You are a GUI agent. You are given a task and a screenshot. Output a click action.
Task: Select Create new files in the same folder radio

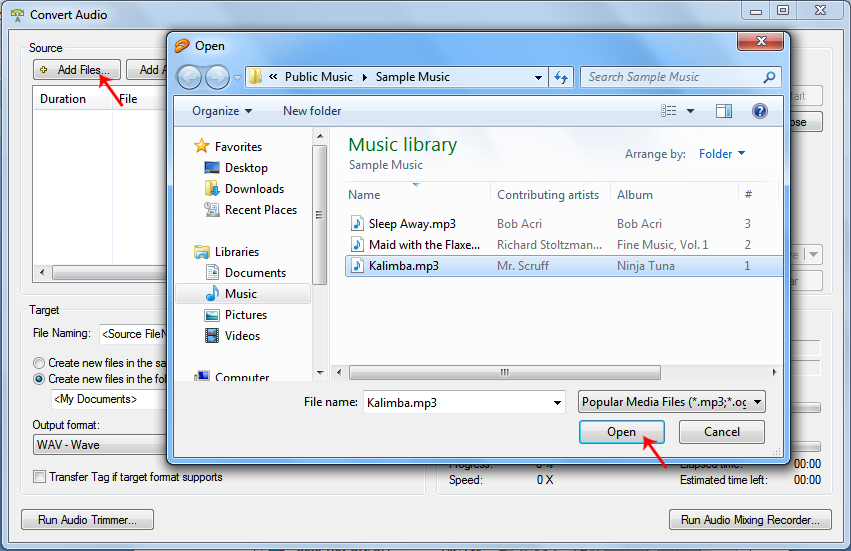click(x=39, y=363)
